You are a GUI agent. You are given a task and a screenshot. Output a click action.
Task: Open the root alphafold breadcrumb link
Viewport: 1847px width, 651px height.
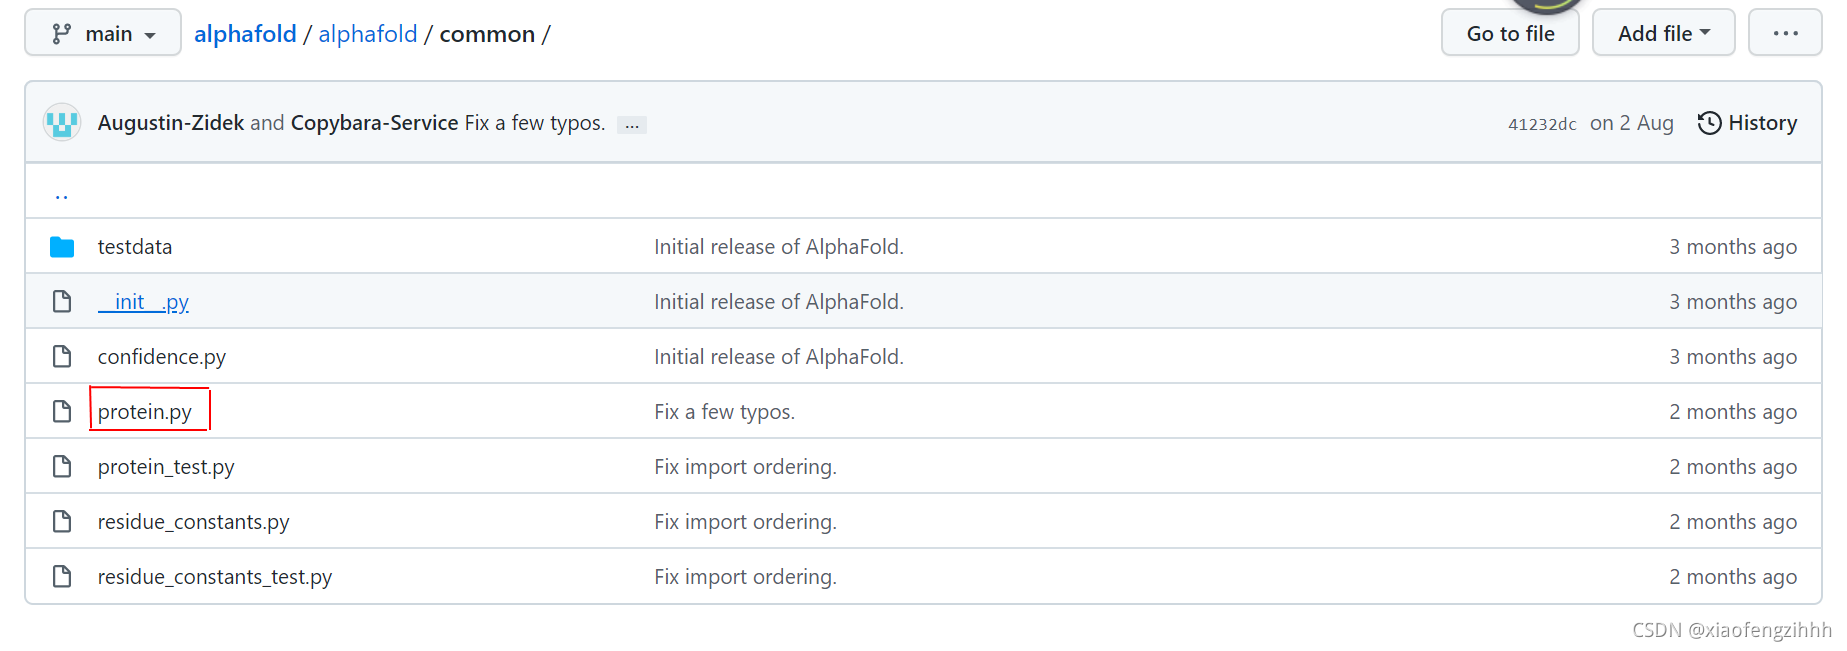[245, 34]
